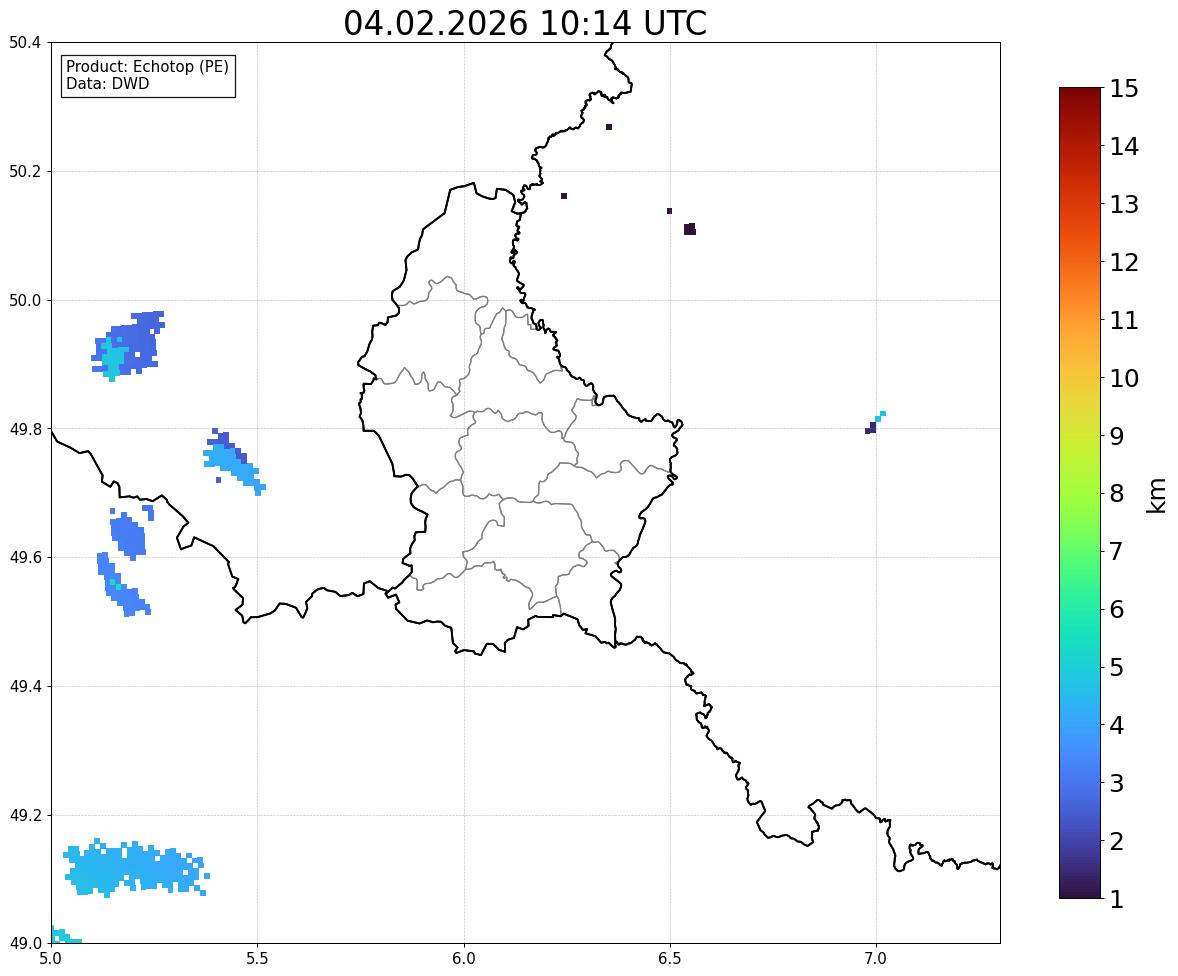Click the latitude axis label 49.4
The width and height of the screenshot is (1178, 976).
click(x=25, y=686)
